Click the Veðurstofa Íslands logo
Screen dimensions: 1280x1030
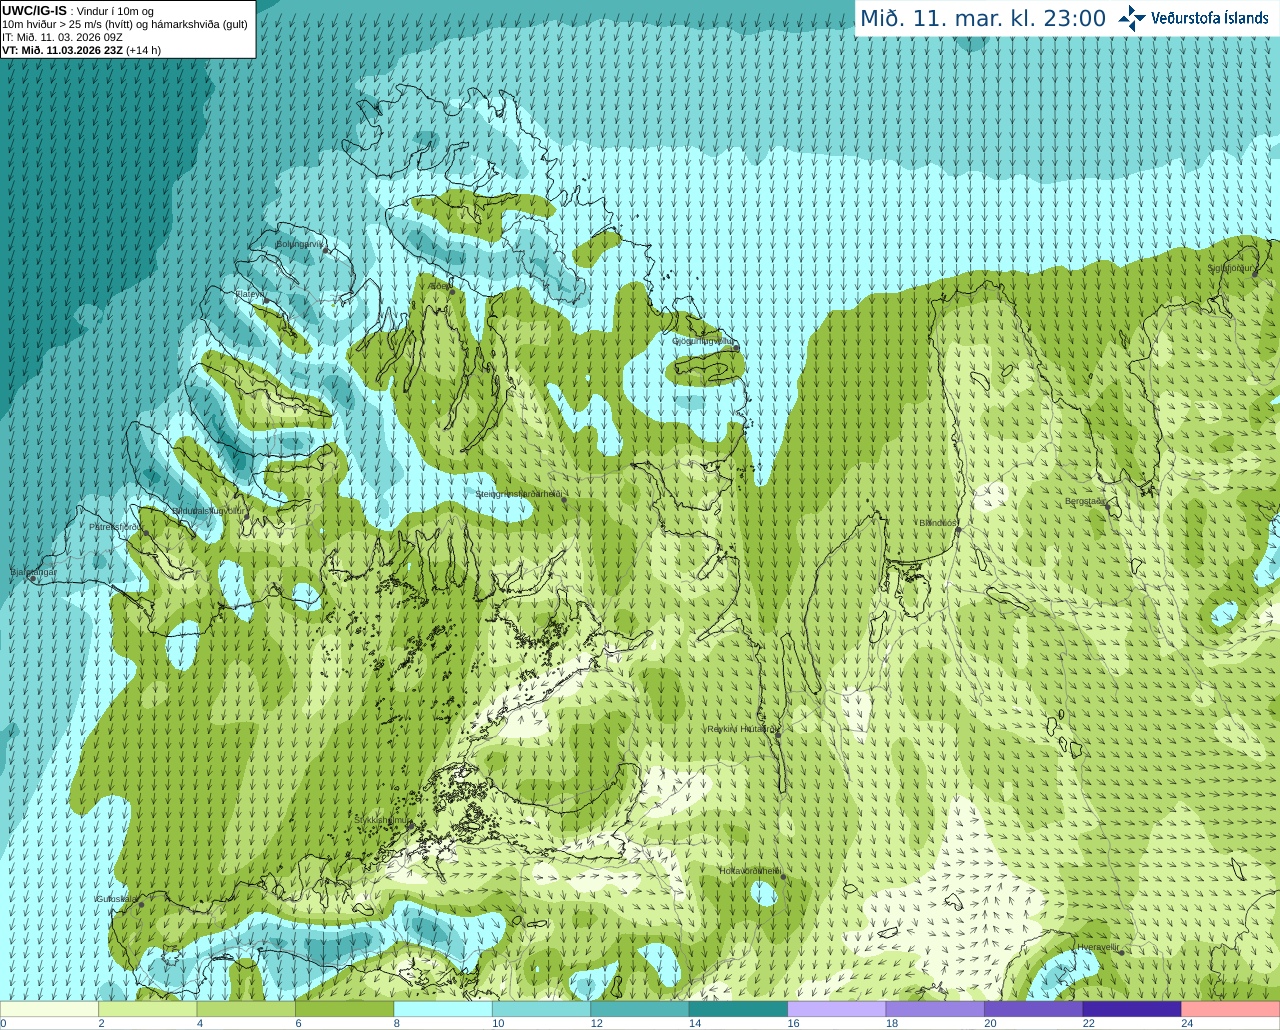(x=1193, y=18)
